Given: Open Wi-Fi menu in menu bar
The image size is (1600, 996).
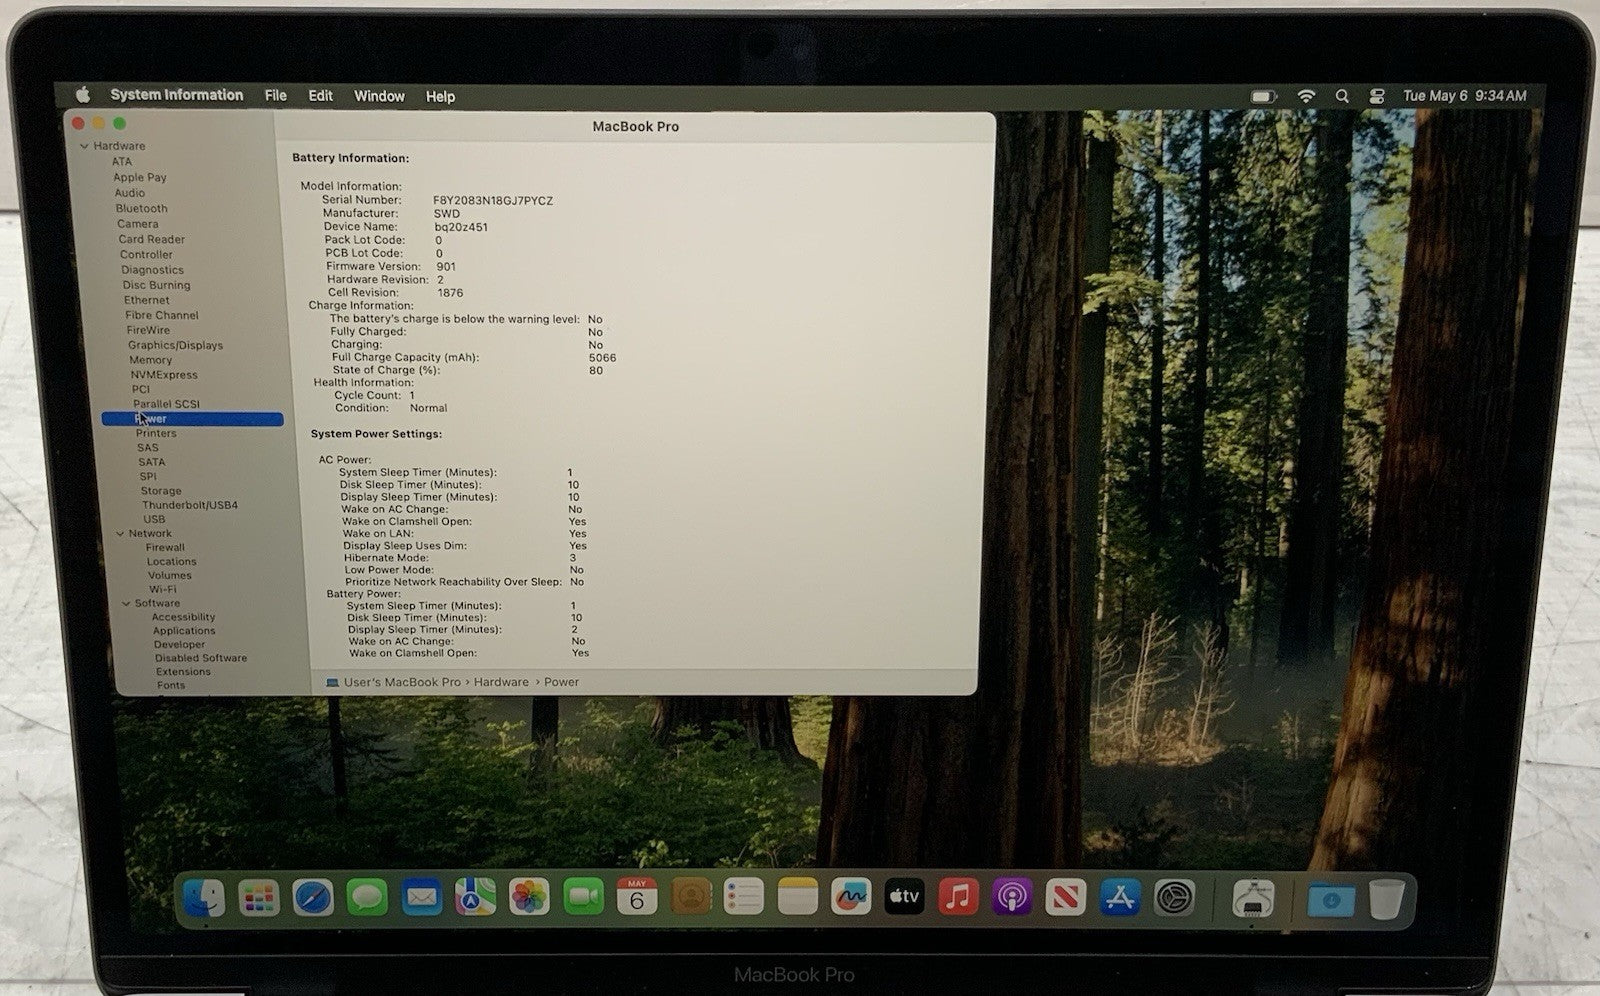Looking at the screenshot, I should point(1306,96).
